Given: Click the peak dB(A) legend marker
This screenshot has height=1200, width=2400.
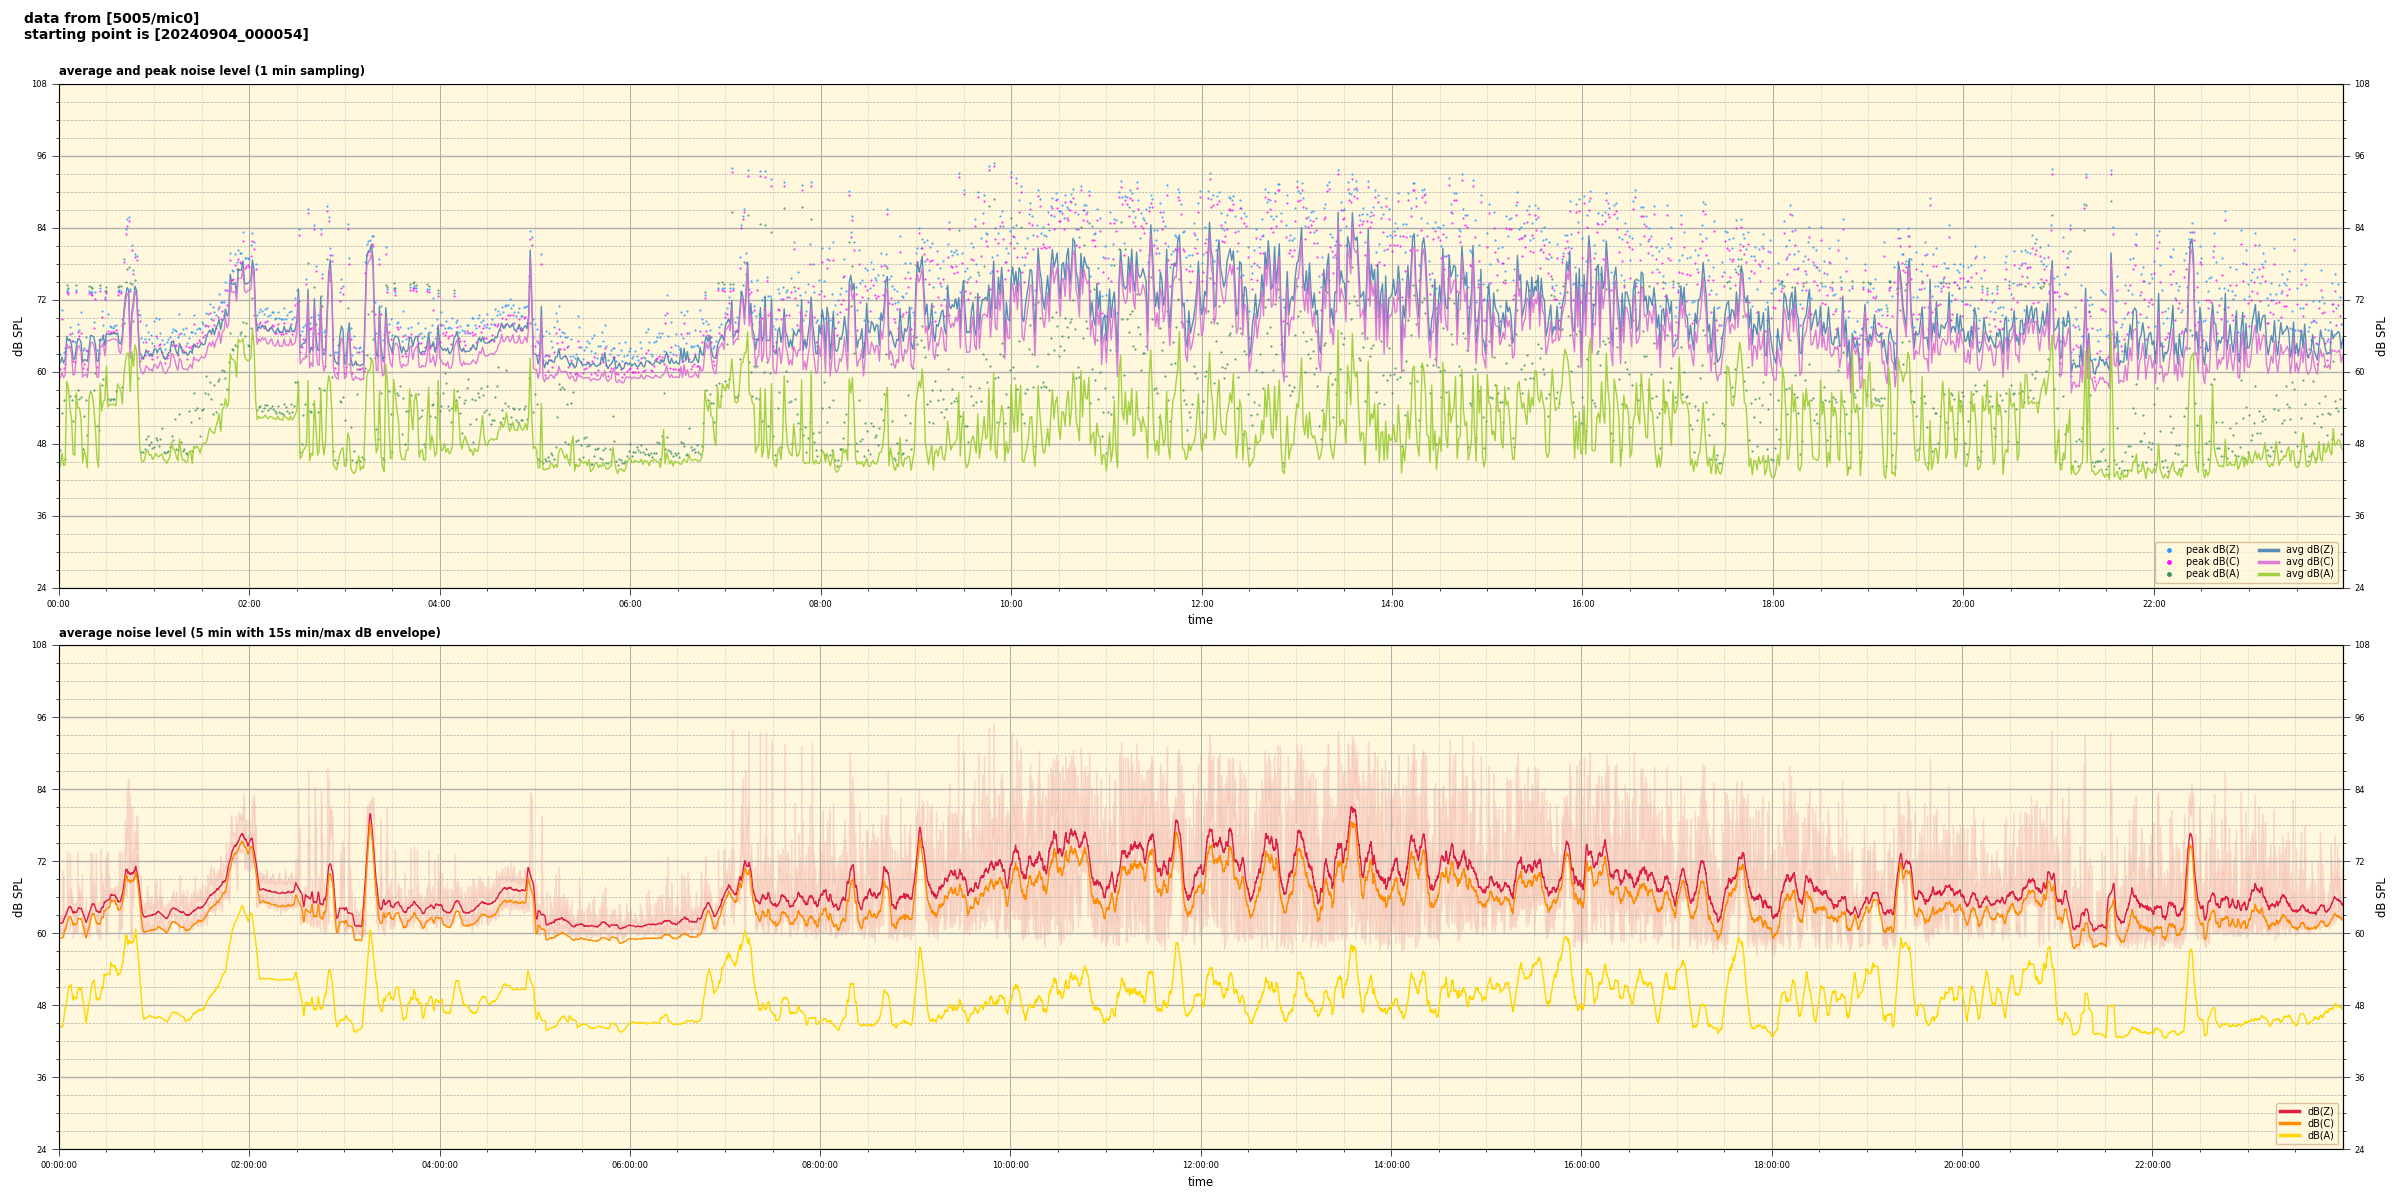Looking at the screenshot, I should pyautogui.click(x=2169, y=574).
